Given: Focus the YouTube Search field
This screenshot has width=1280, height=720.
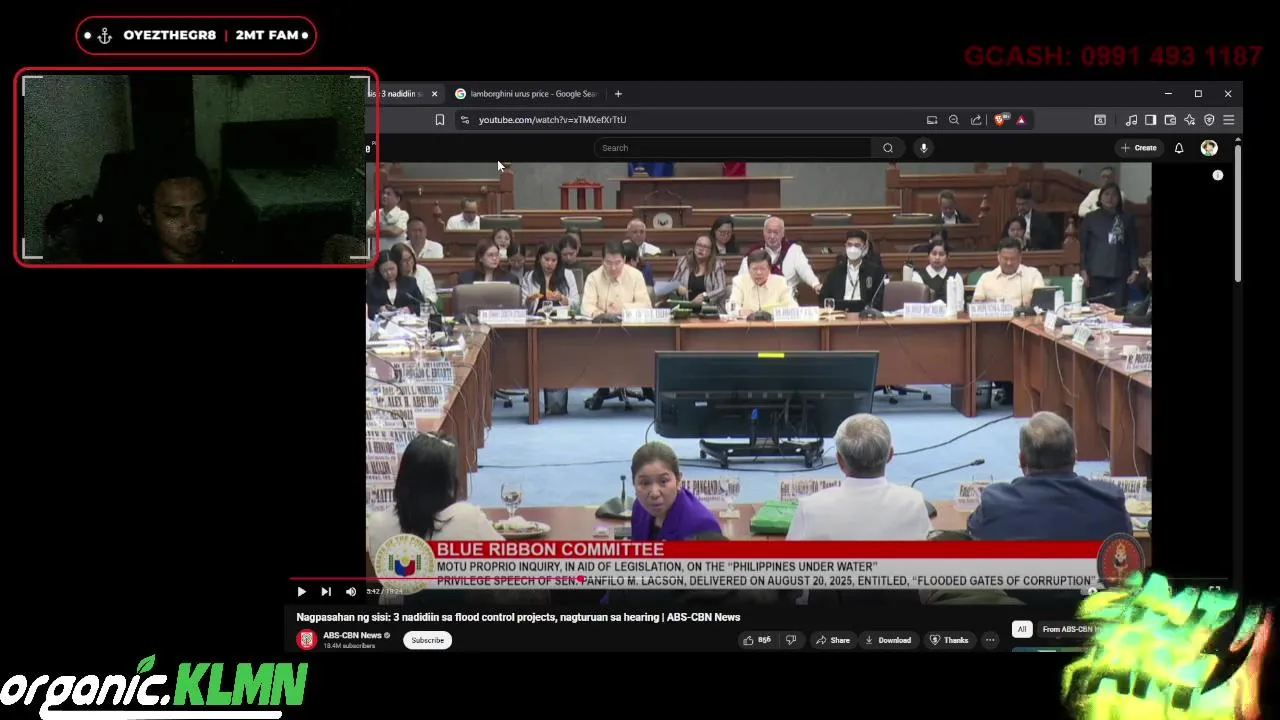Looking at the screenshot, I should click(733, 148).
